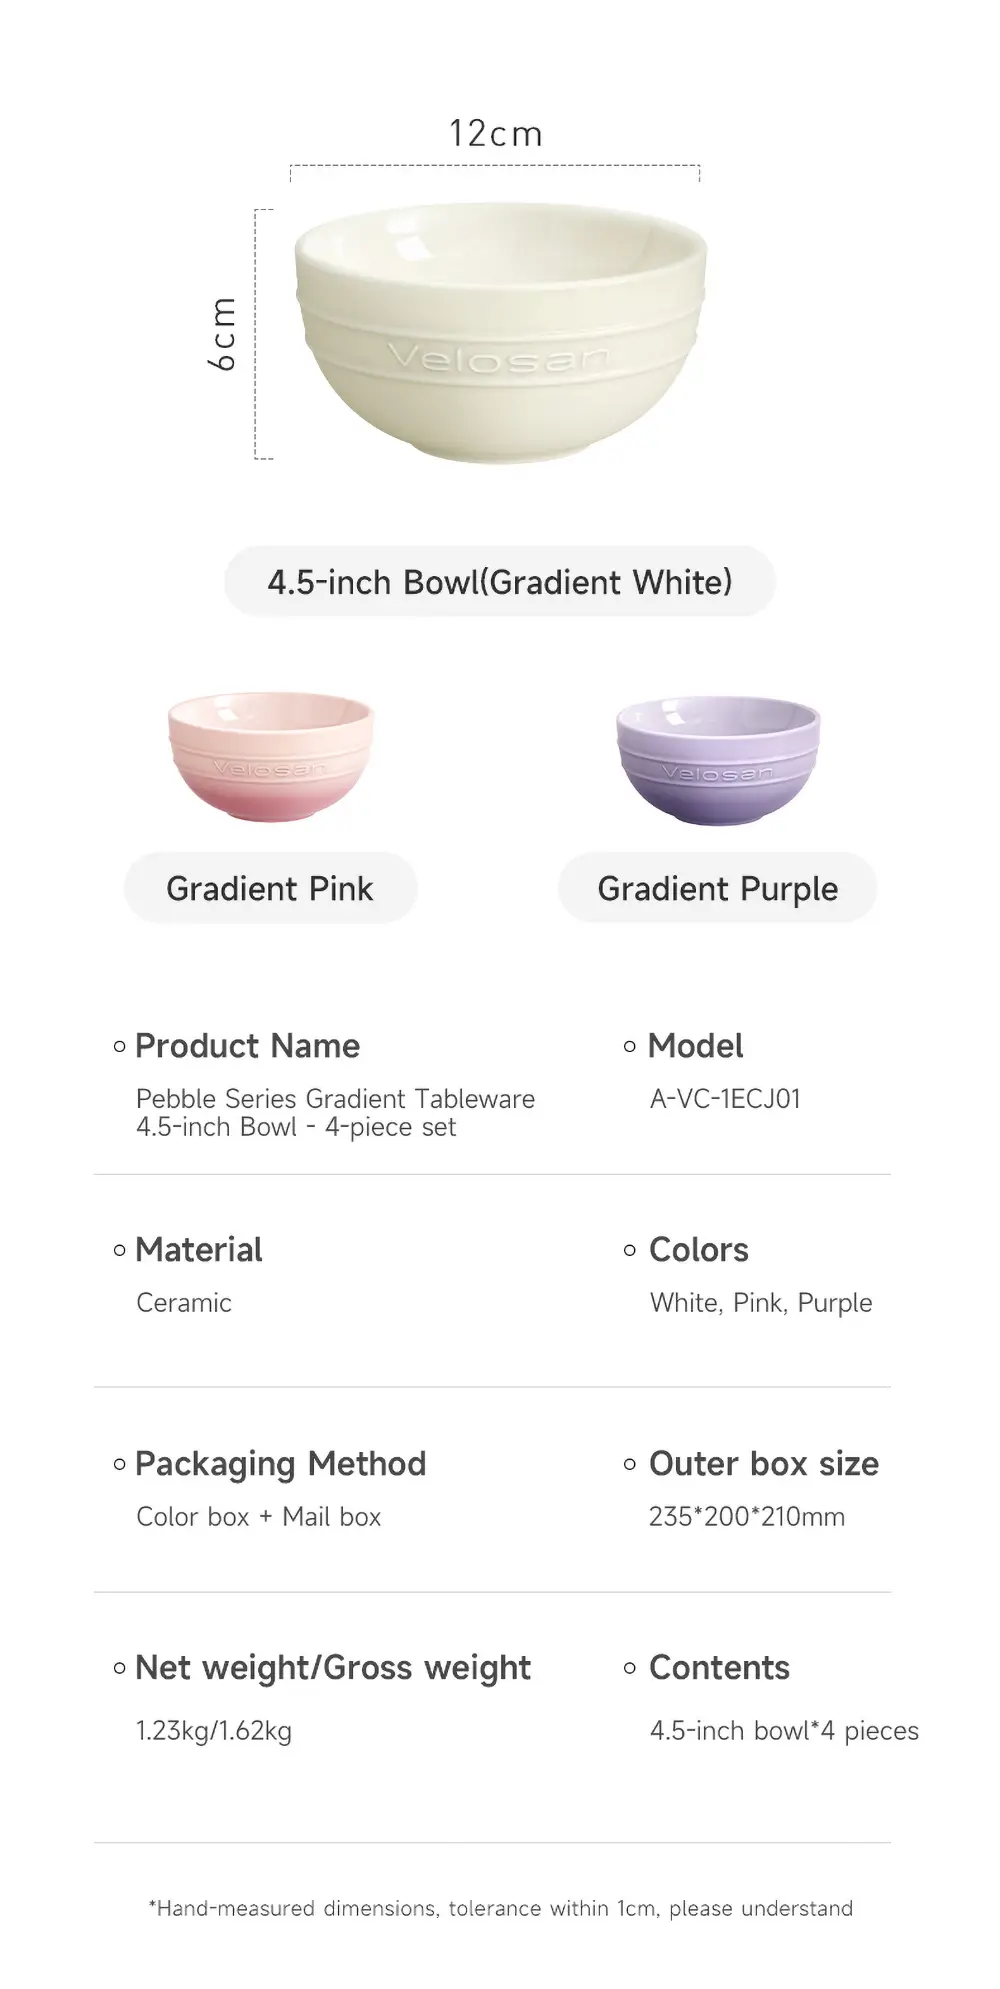Click the 12cm width dimension label
1000x1989 pixels.
(496, 133)
